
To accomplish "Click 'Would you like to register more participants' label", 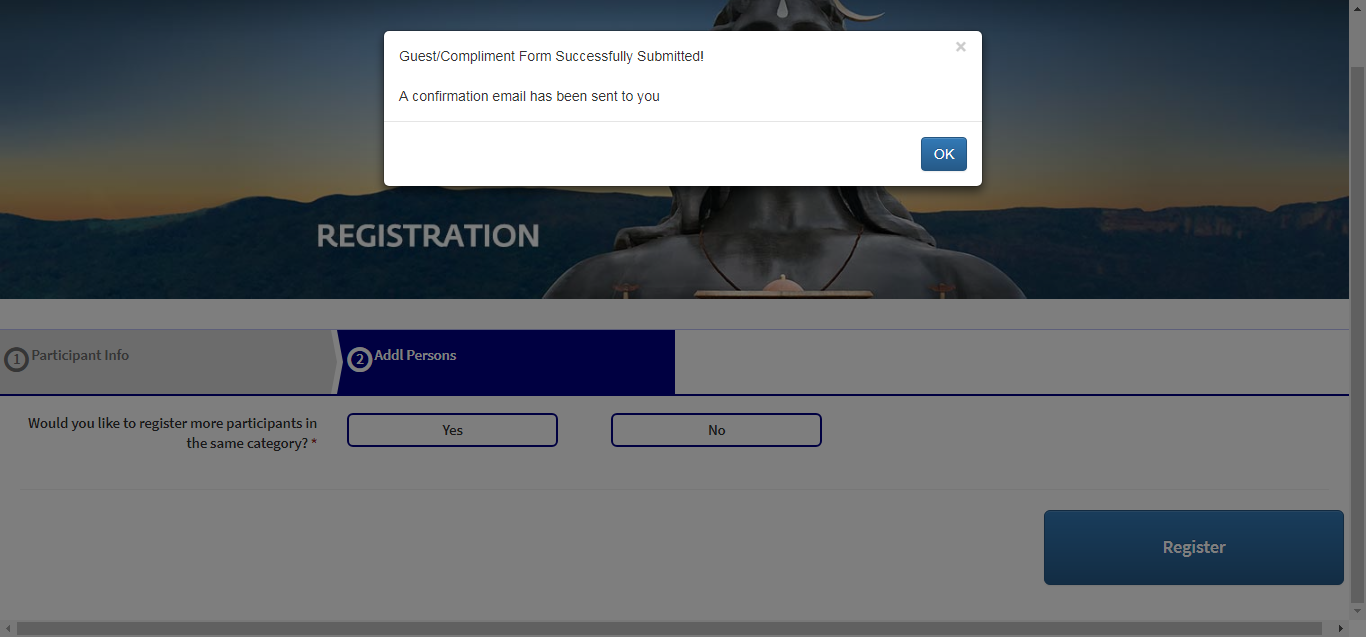I will point(172,433).
